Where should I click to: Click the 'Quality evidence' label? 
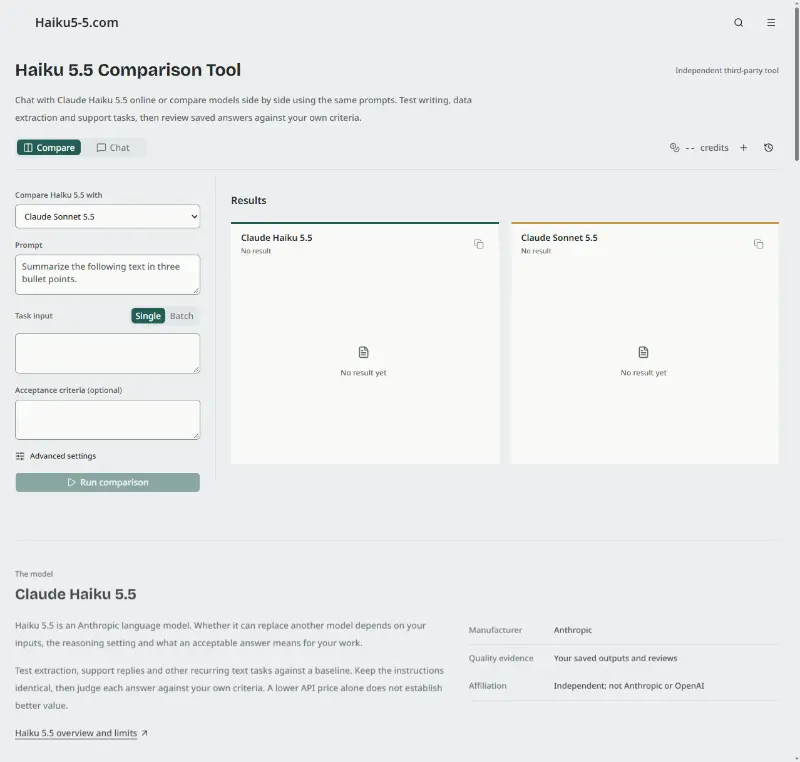click(x=501, y=658)
